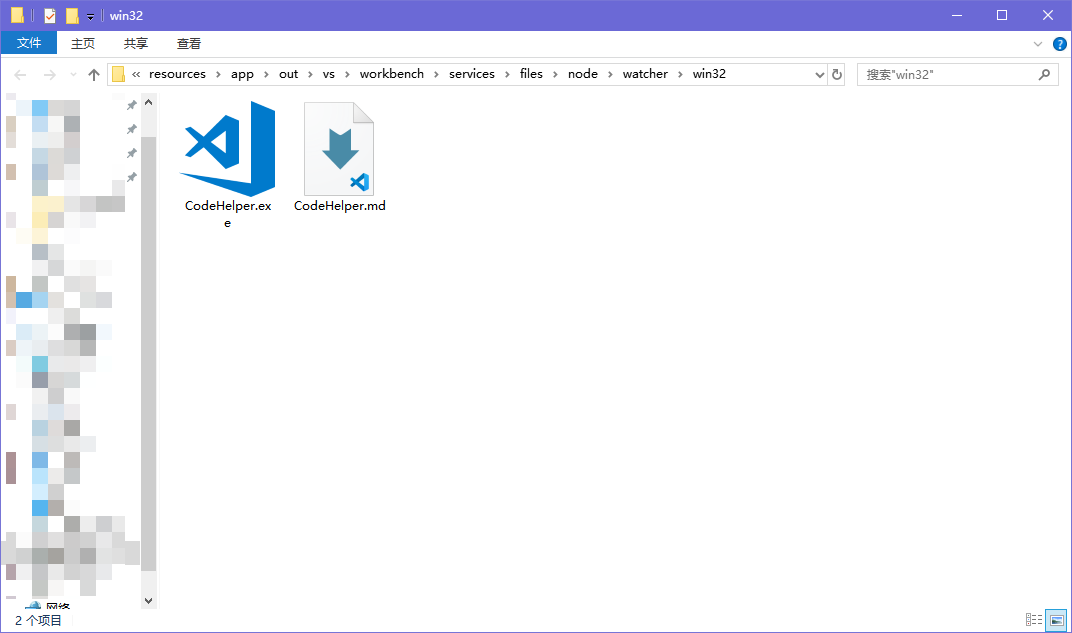Open the CodeHelper.md file
The height and width of the screenshot is (633, 1072).
tap(339, 150)
